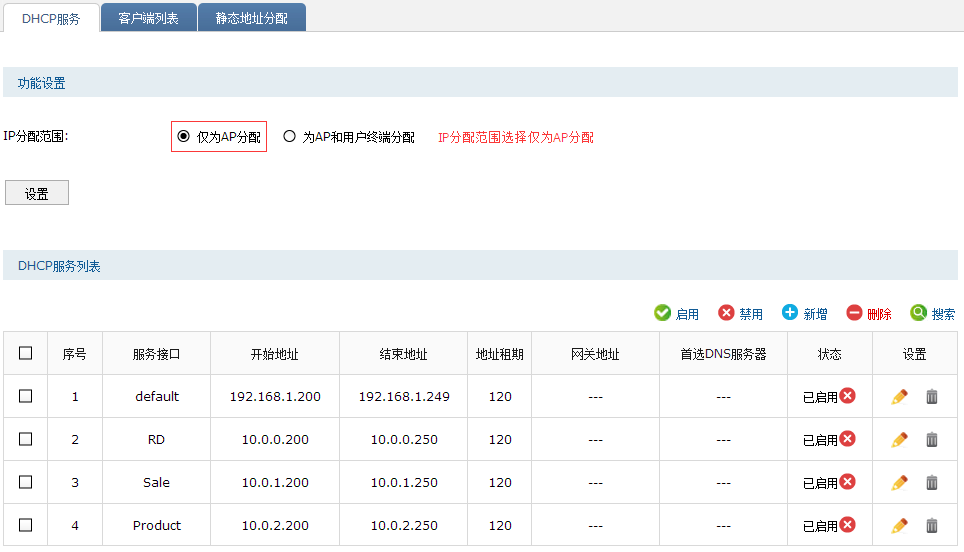Image resolution: width=964 pixels, height=552 pixels.
Task: Check the box for the default row
Action: tap(25, 396)
